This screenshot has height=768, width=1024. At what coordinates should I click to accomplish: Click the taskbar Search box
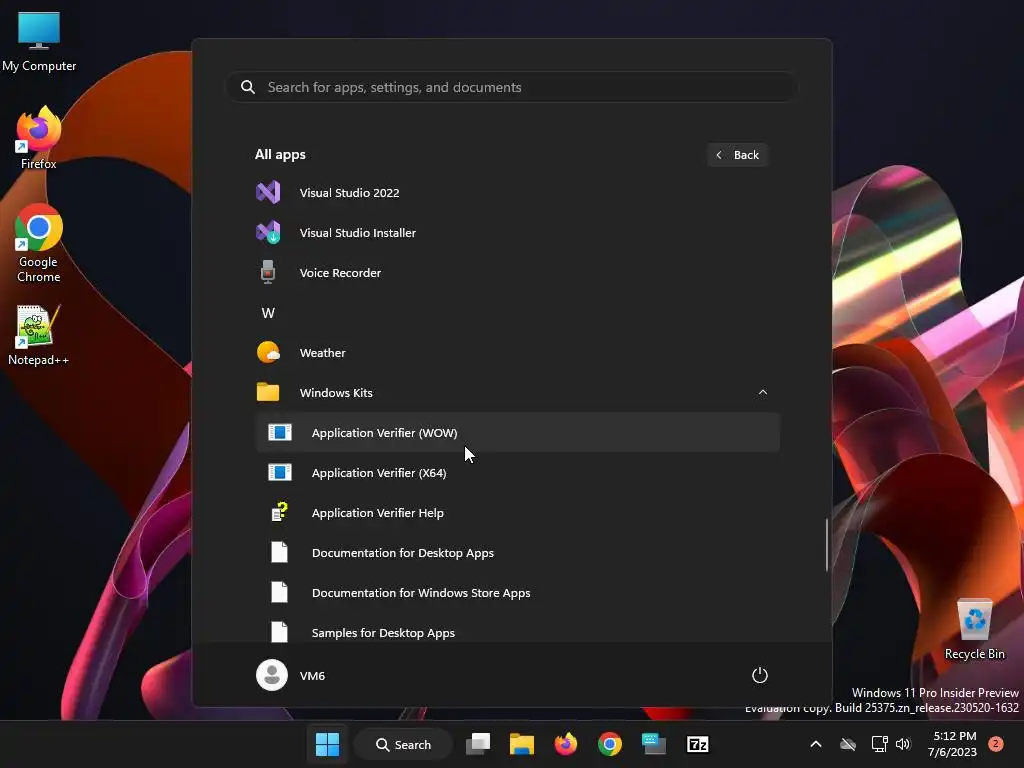click(403, 744)
